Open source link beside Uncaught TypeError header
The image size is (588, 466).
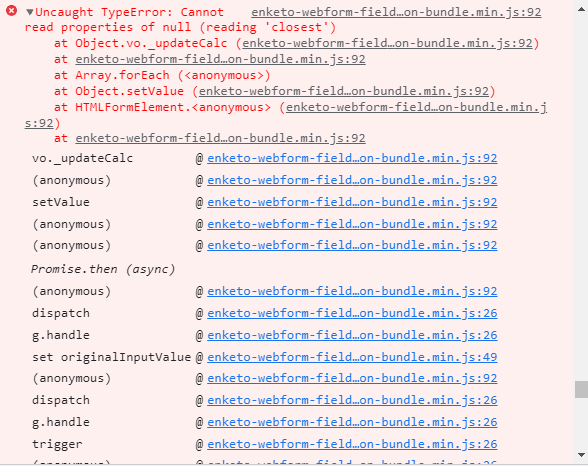(x=396, y=12)
